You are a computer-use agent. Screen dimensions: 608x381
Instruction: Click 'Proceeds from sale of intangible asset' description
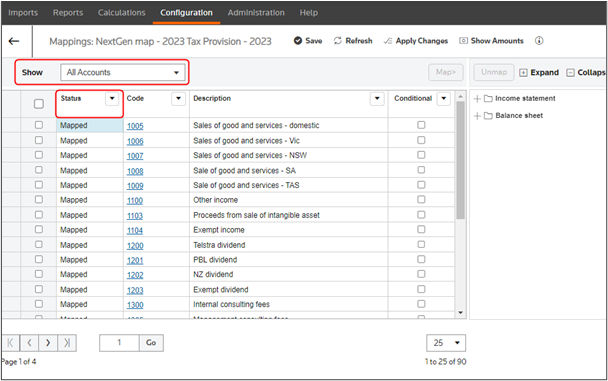coord(256,215)
